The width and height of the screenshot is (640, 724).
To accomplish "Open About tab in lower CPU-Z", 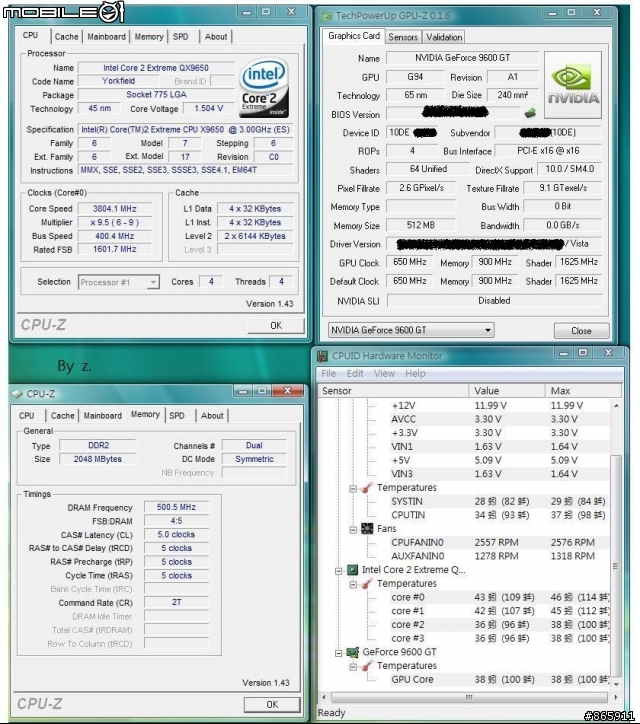I will click(212, 416).
